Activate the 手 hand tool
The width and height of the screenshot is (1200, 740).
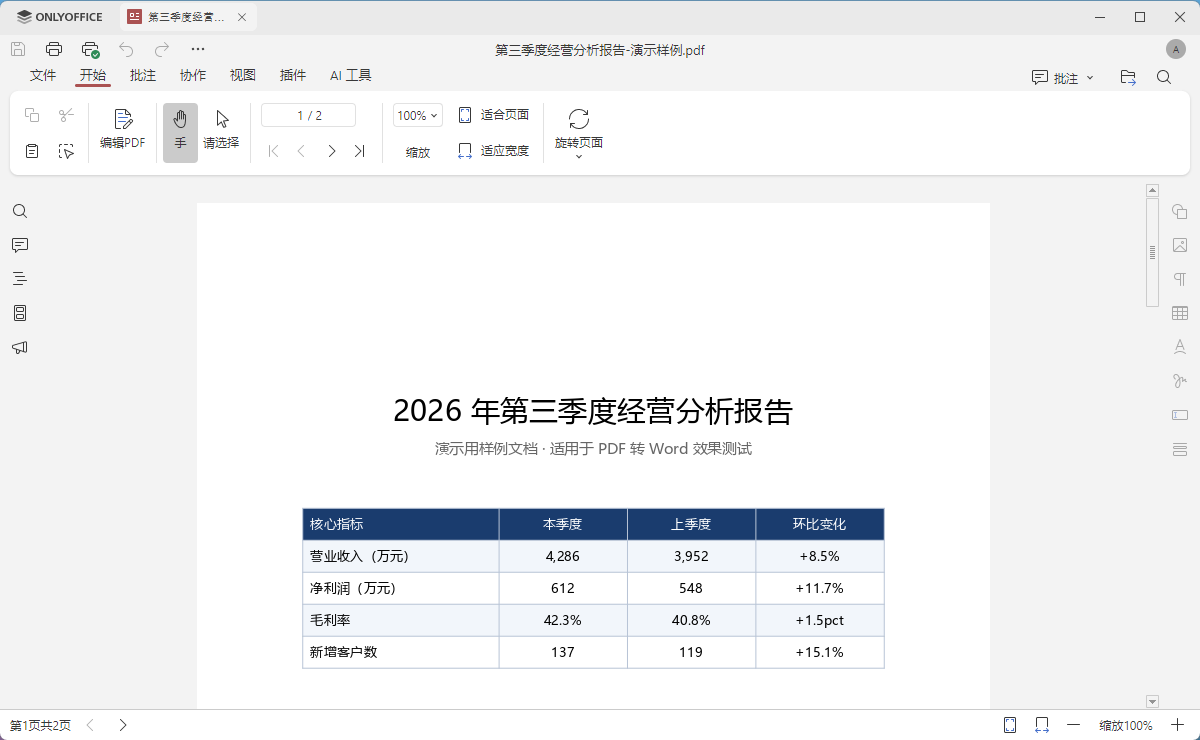coord(180,132)
